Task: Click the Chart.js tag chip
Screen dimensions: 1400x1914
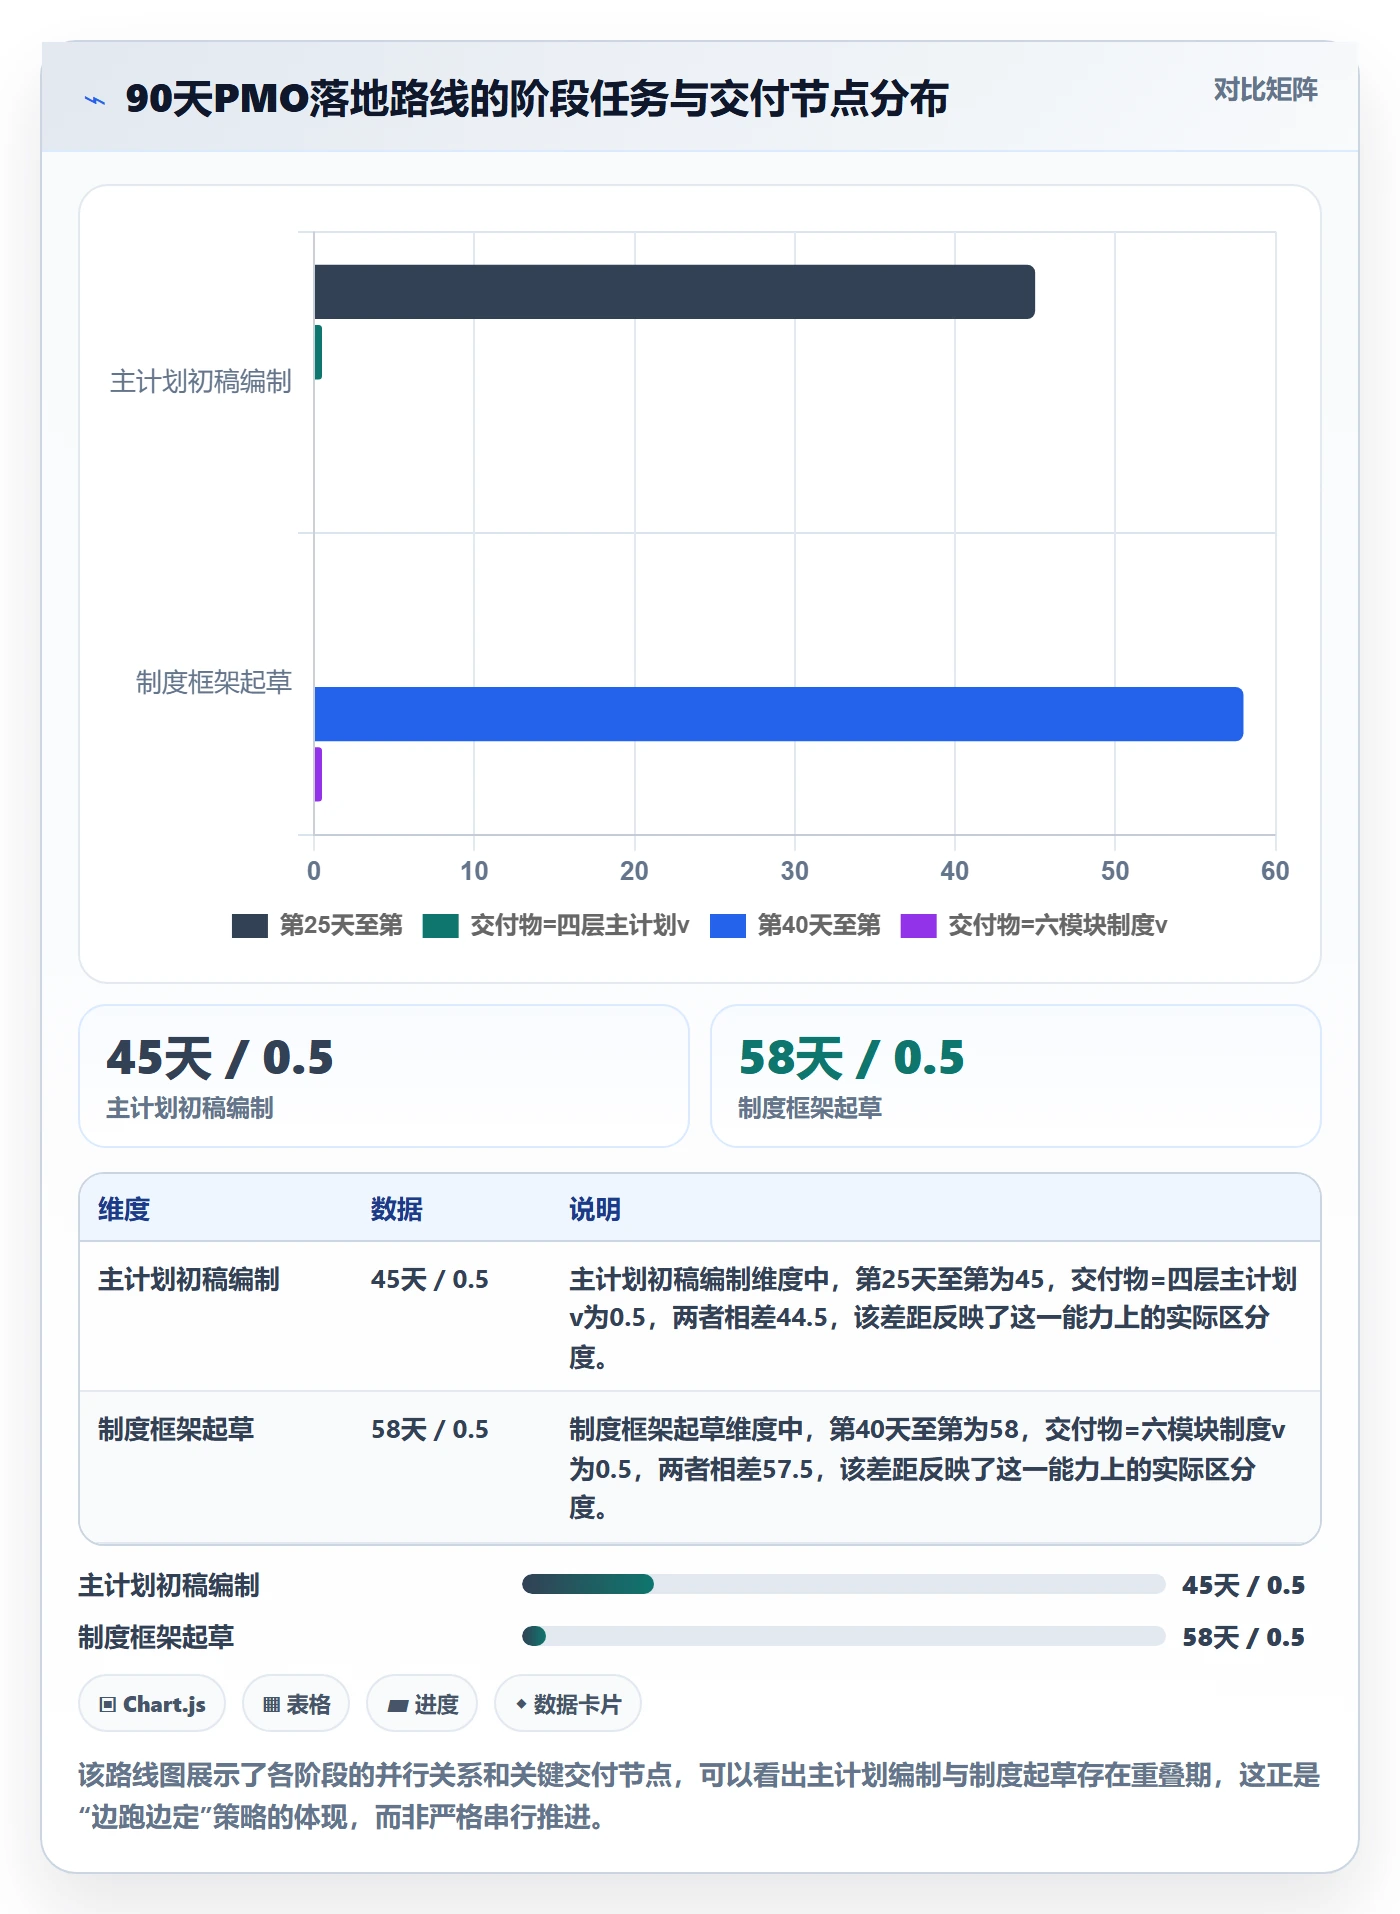Action: click(152, 1704)
